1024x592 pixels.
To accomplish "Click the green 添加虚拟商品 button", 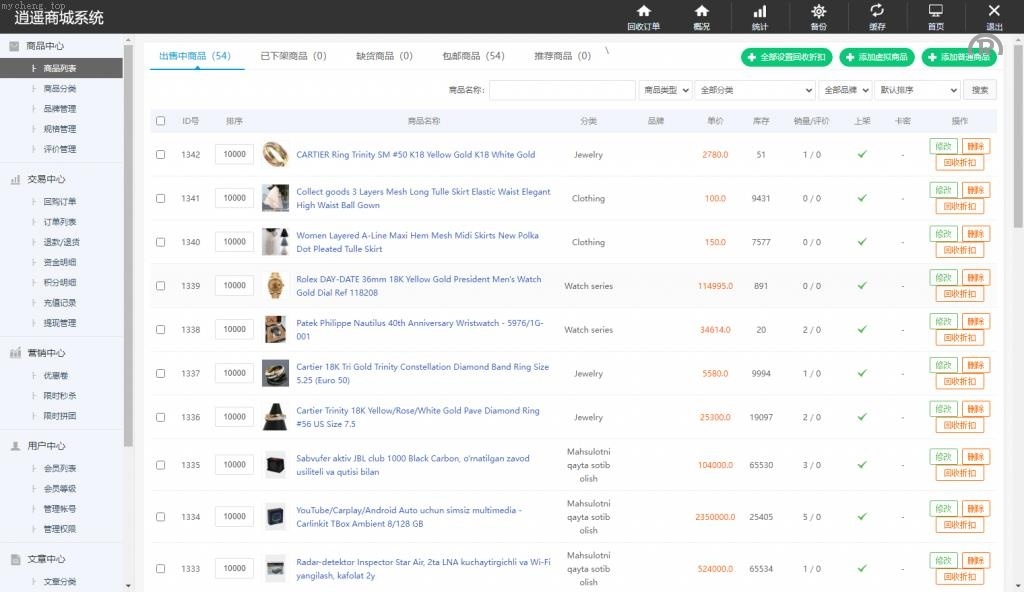I will (877, 58).
